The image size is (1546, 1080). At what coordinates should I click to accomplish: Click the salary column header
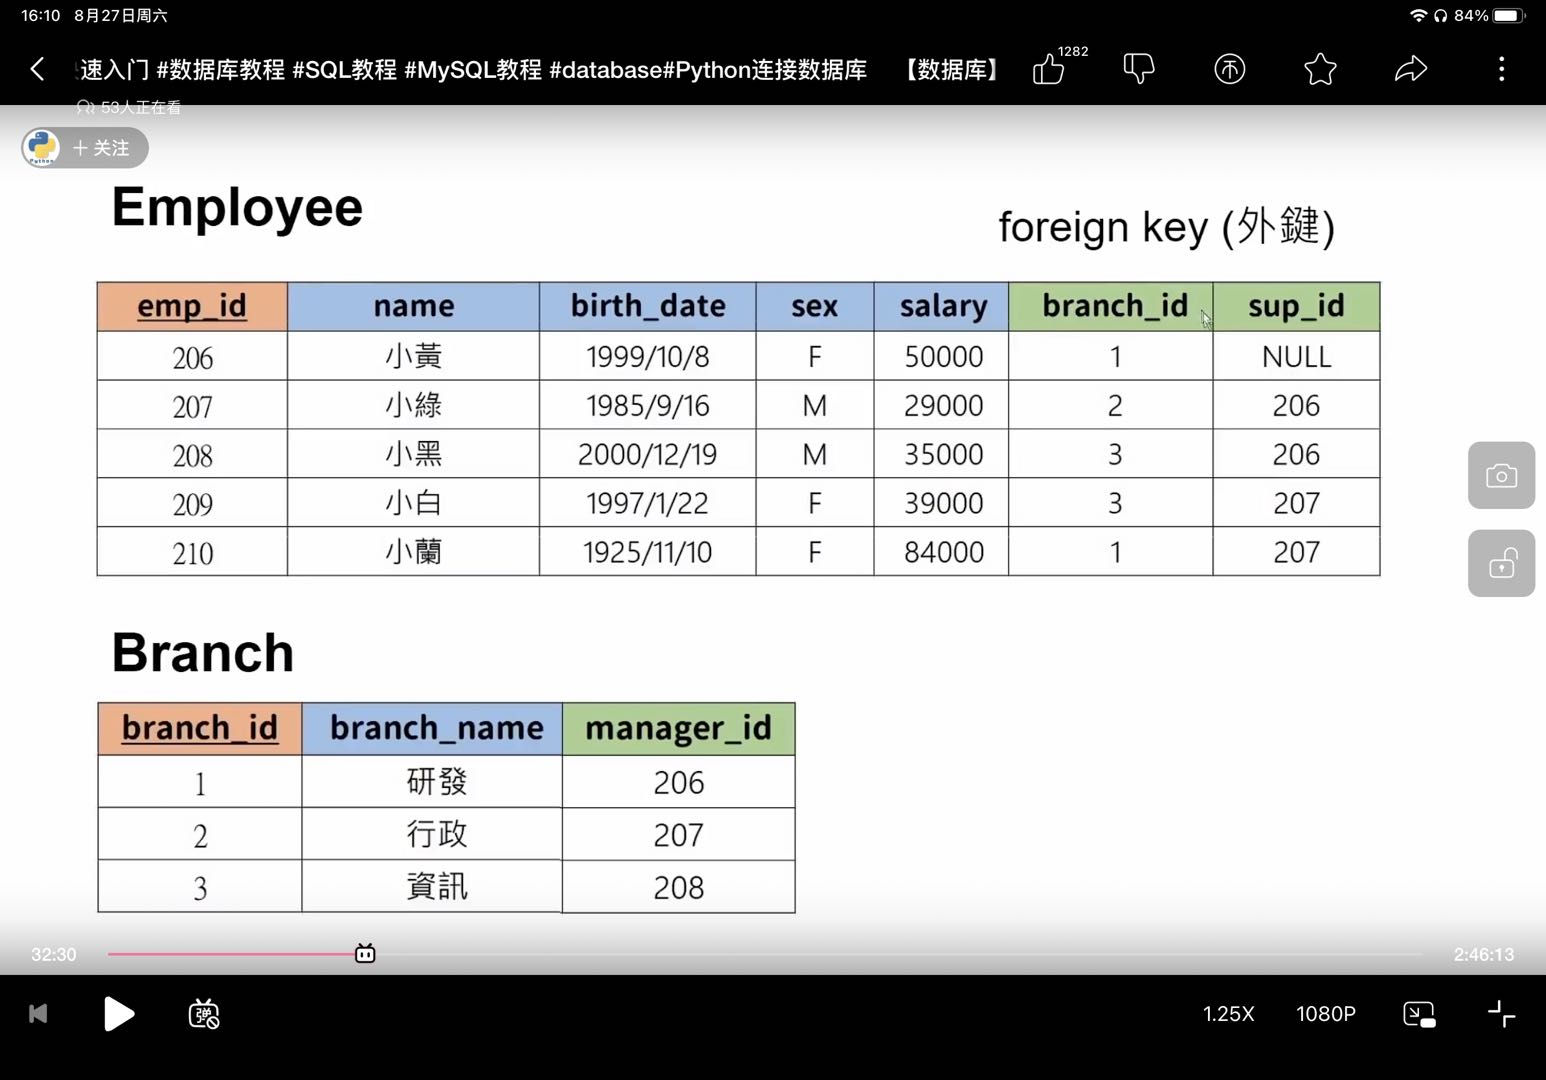(x=943, y=306)
